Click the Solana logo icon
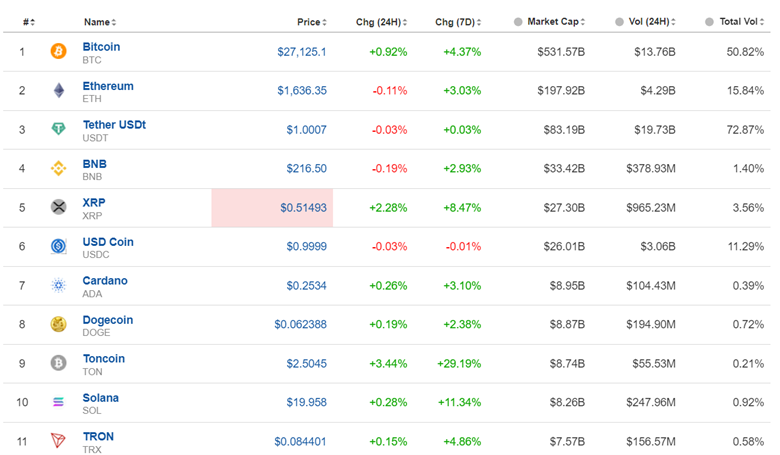The image size is (780, 455). 59,402
